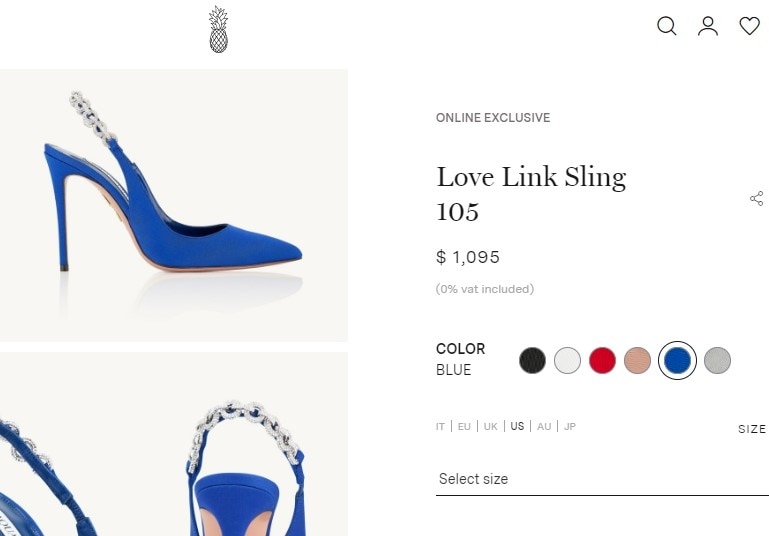
Task: Click the pineapple logo icon
Action: pos(218,29)
